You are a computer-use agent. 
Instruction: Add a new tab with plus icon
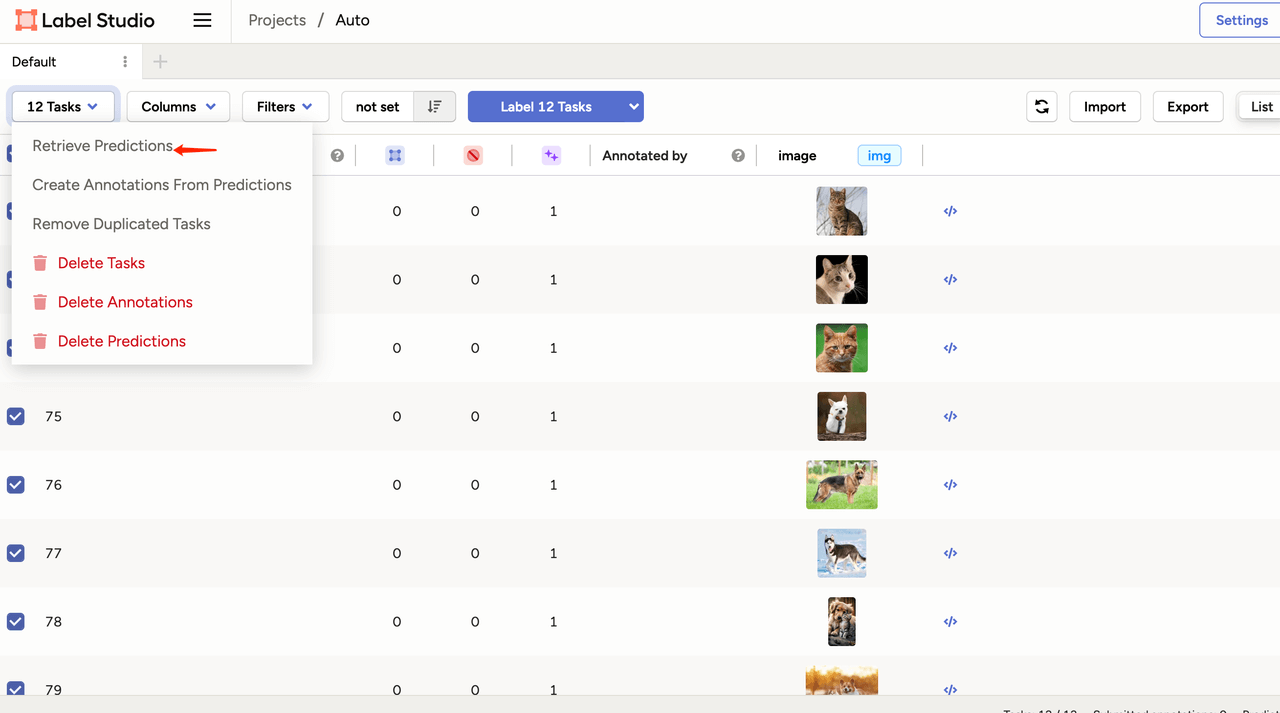(x=160, y=62)
